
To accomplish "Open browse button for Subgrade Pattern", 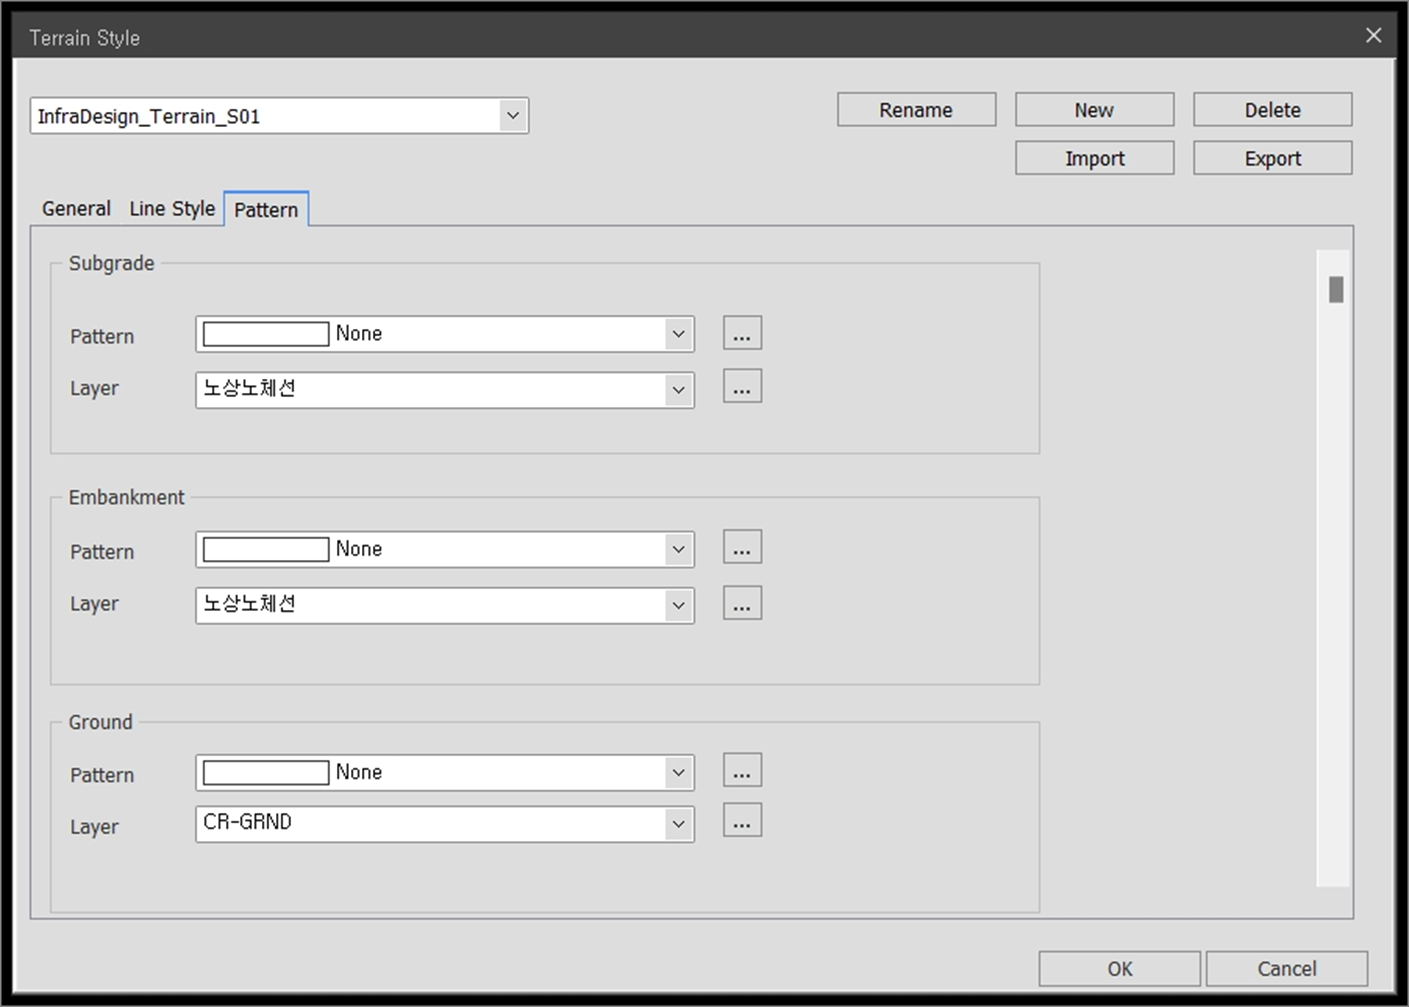I will coord(742,333).
